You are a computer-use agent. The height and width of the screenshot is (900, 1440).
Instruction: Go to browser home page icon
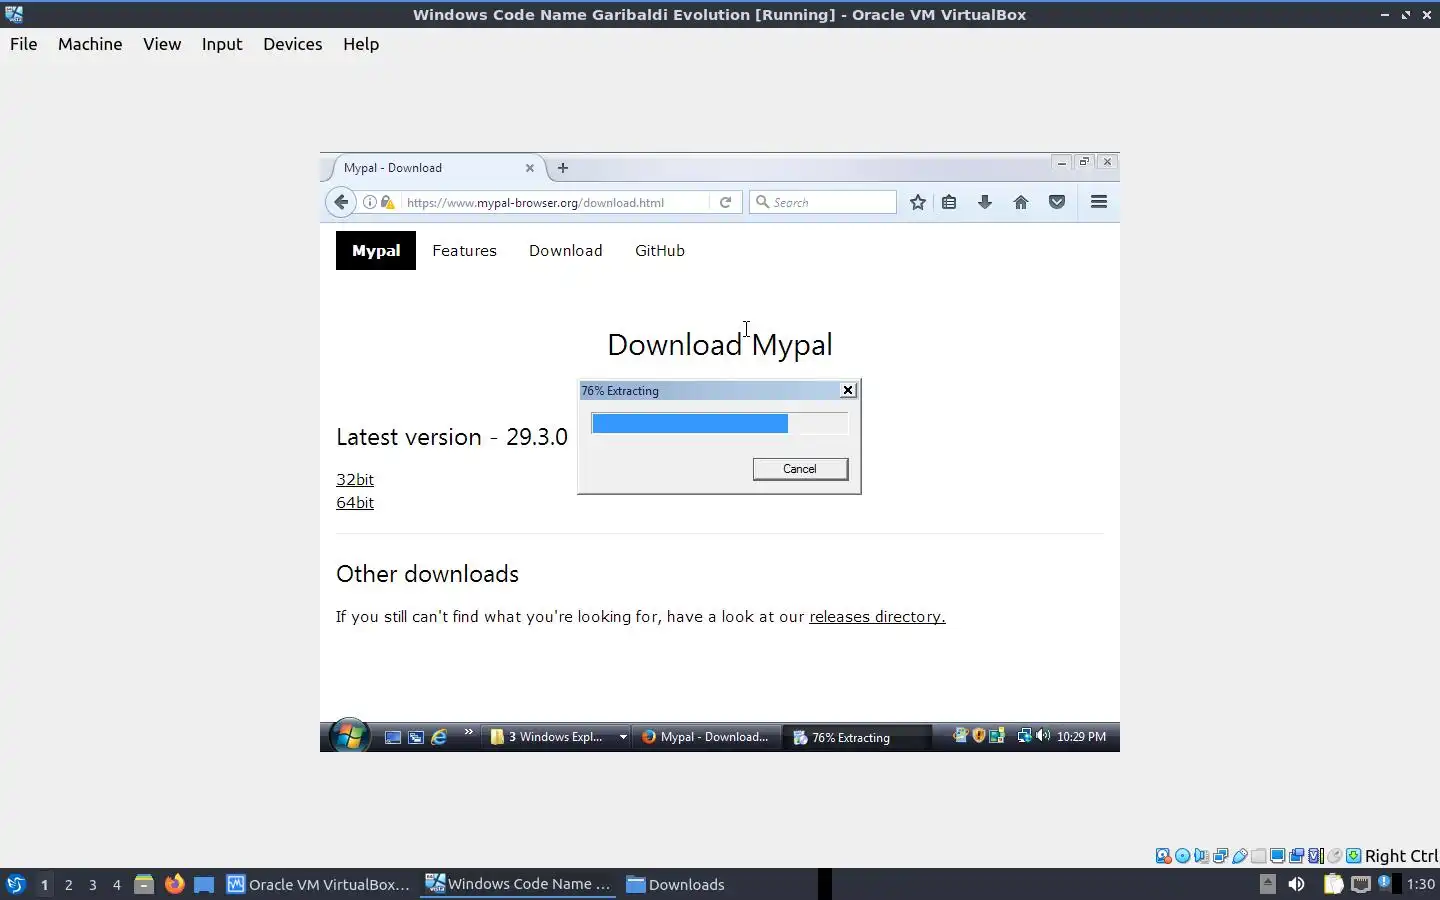pos(1021,202)
